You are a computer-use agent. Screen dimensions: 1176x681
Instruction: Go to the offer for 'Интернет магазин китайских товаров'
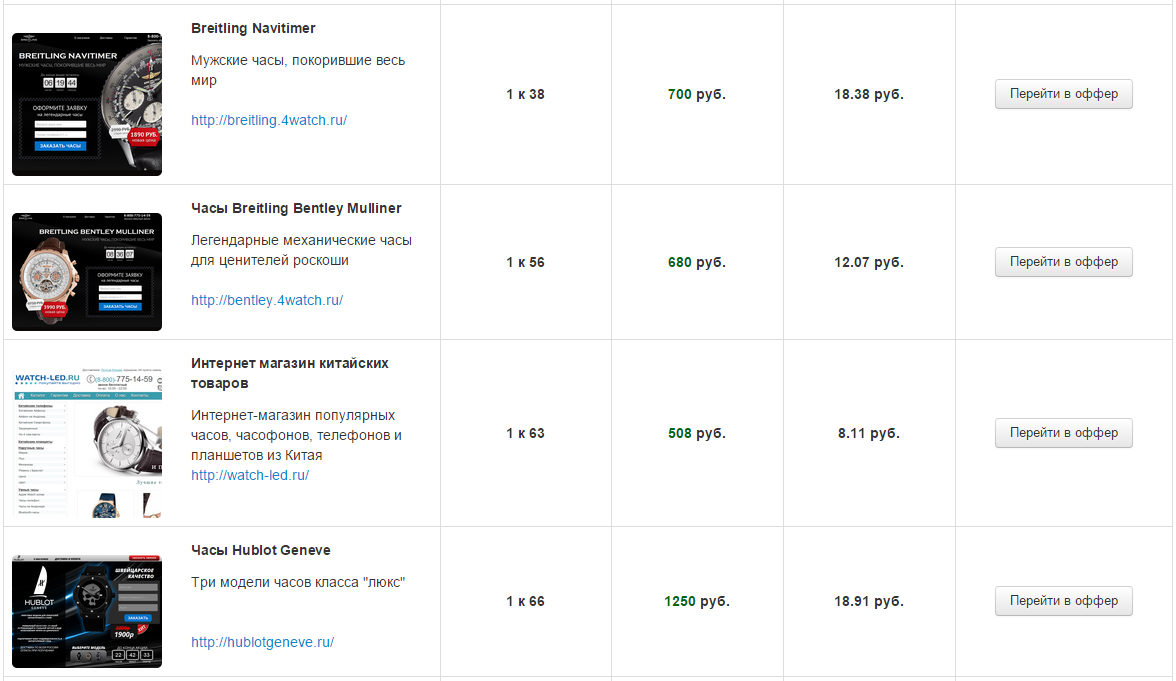(x=1063, y=433)
